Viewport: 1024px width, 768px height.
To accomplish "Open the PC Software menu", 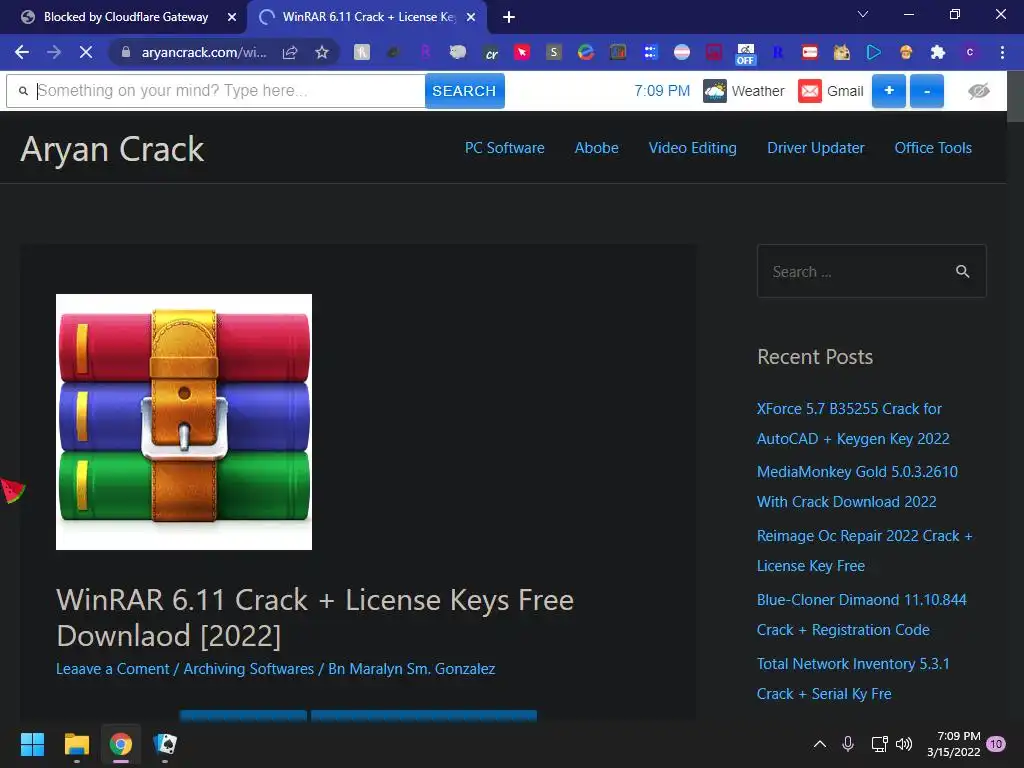I will point(504,148).
